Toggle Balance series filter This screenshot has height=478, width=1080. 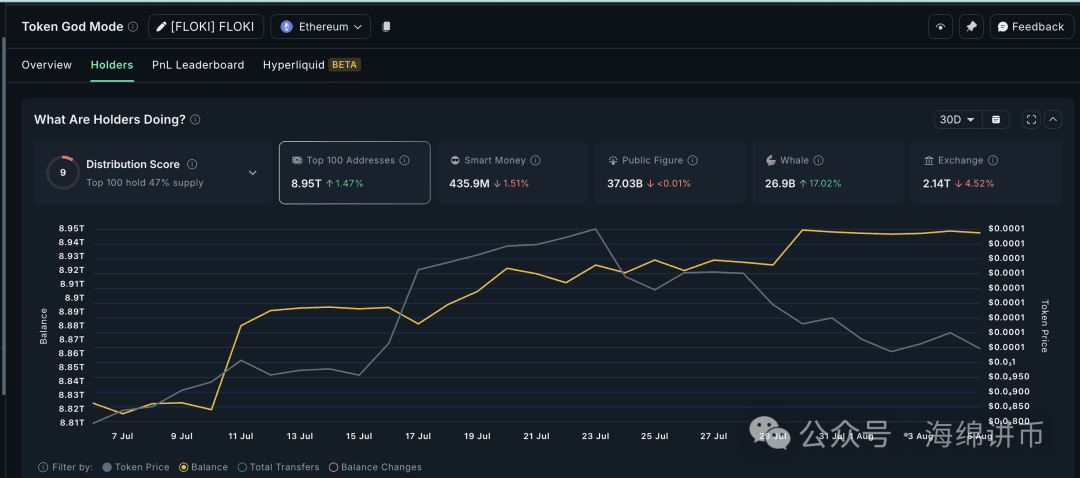[x=203, y=467]
